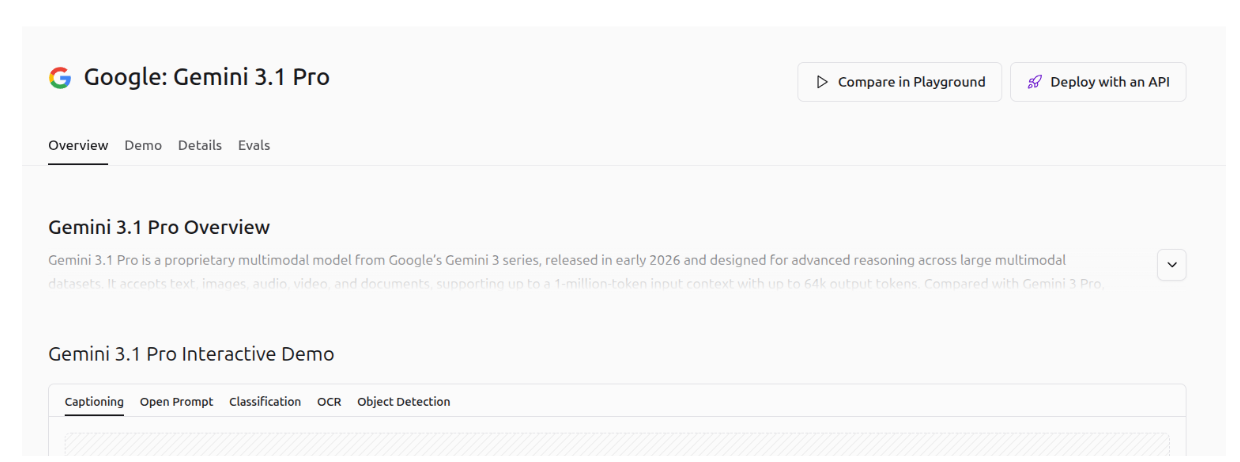Select the Object Detection demo tab

click(403, 402)
